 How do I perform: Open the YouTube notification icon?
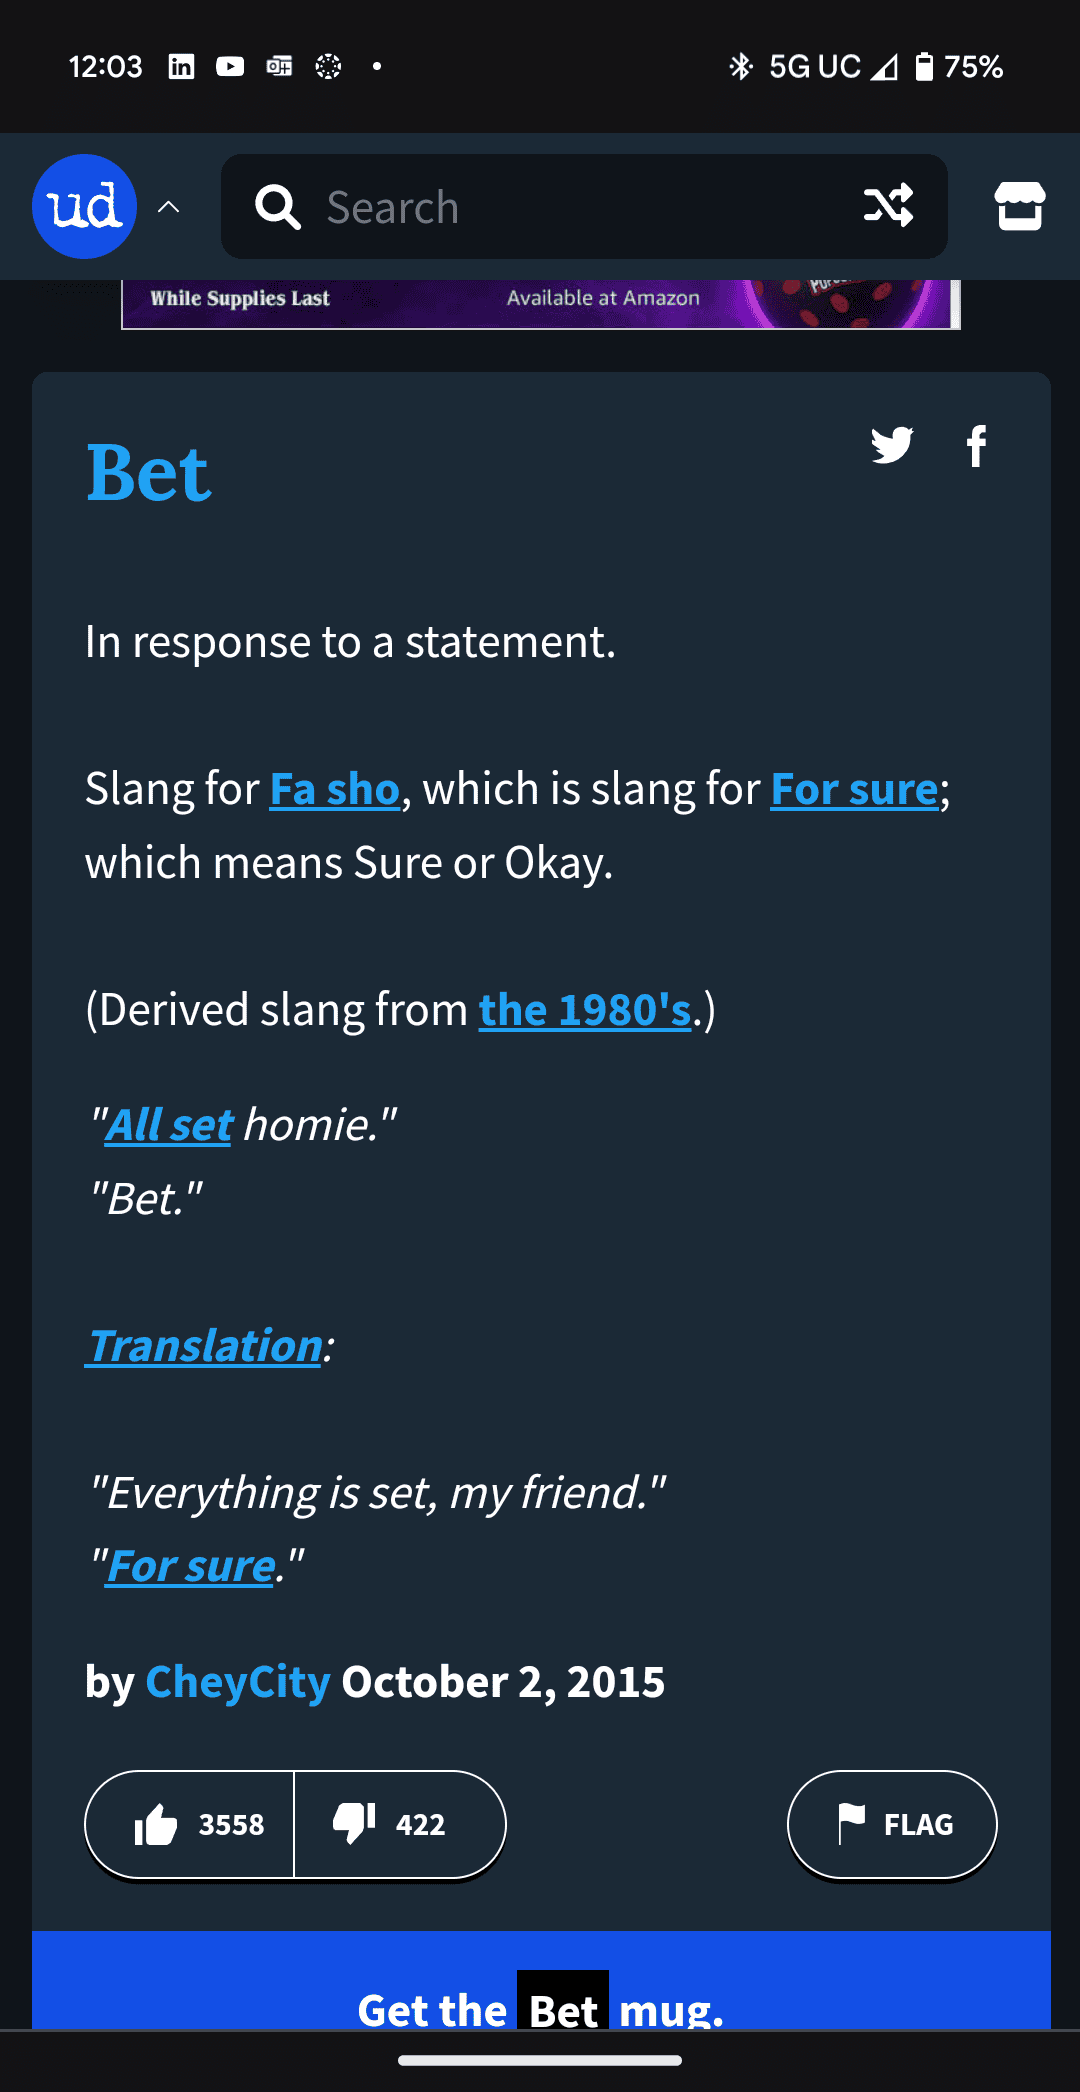(x=229, y=66)
